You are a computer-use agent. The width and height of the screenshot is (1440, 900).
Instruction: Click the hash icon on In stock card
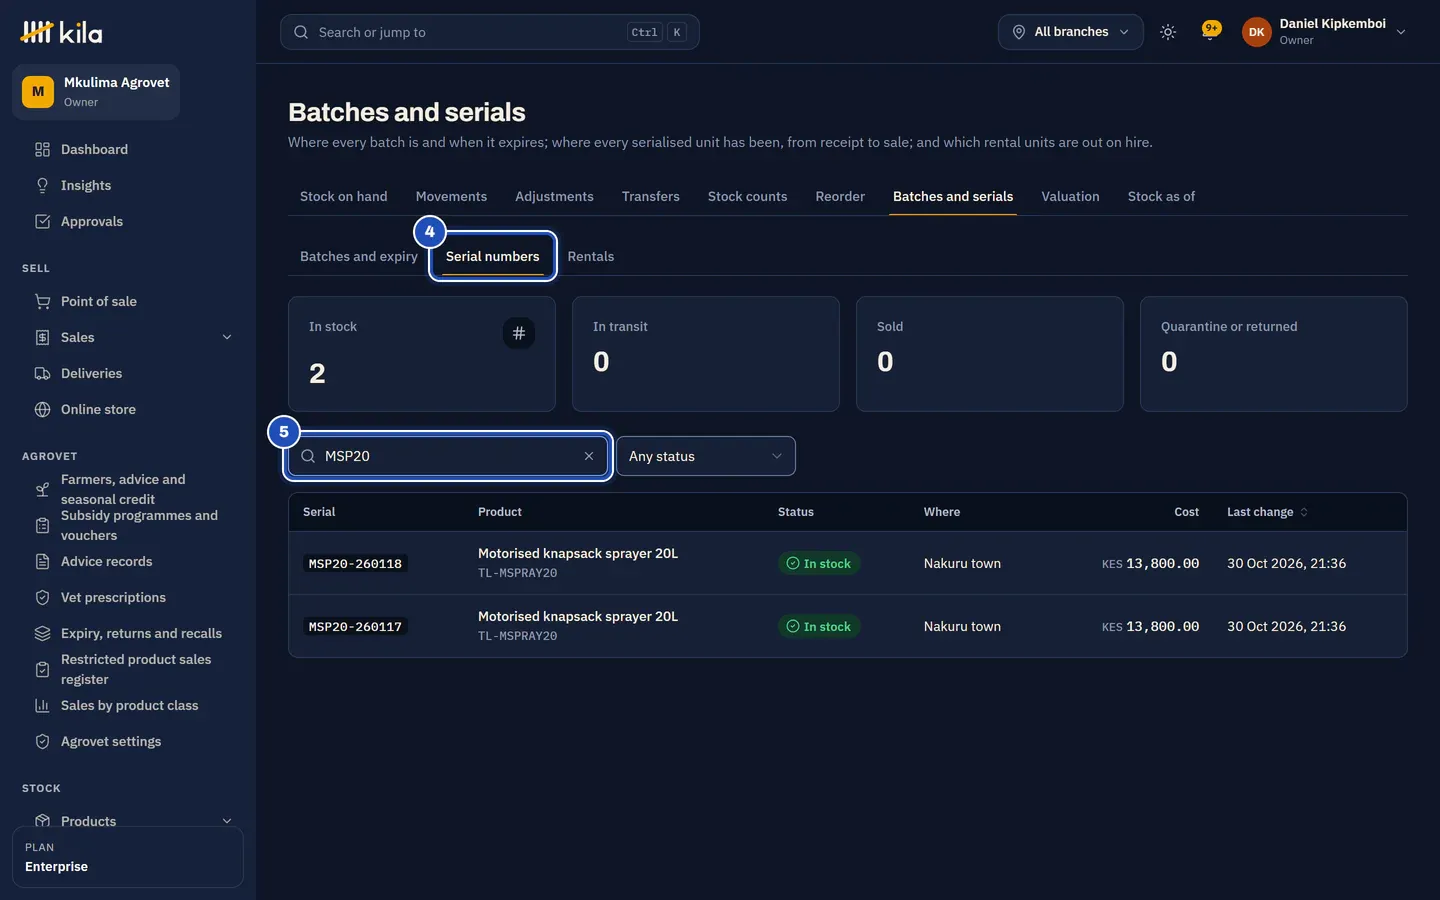(x=518, y=333)
